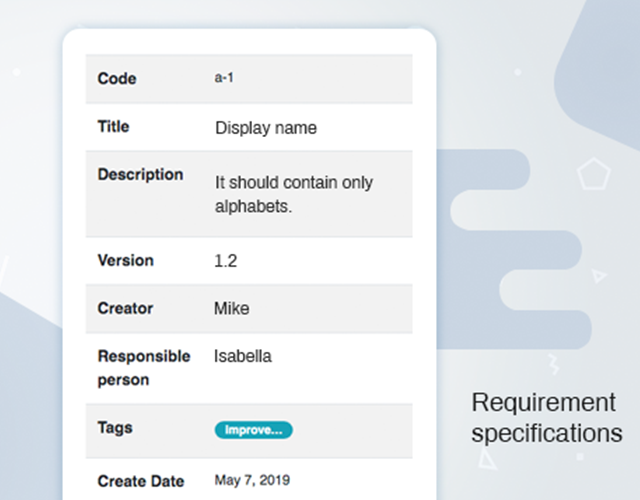Click the May 7, 2019 create date
Image resolution: width=640 pixels, height=500 pixels.
coord(252,480)
